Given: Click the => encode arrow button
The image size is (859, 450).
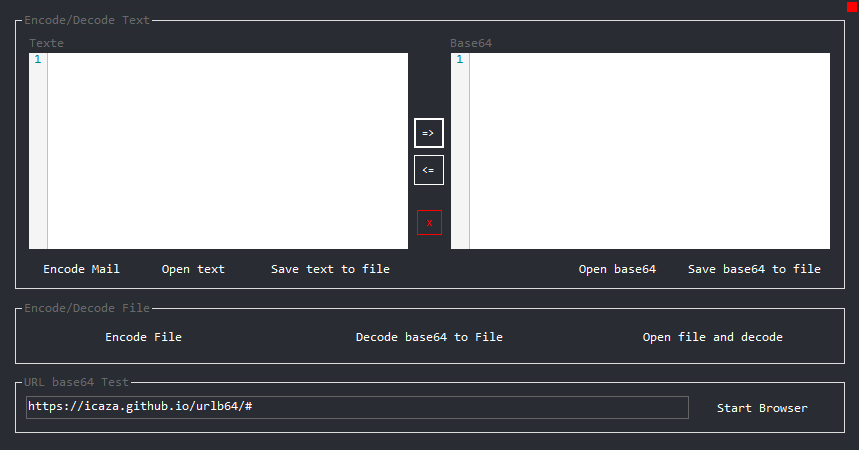Looking at the screenshot, I should 428,132.
